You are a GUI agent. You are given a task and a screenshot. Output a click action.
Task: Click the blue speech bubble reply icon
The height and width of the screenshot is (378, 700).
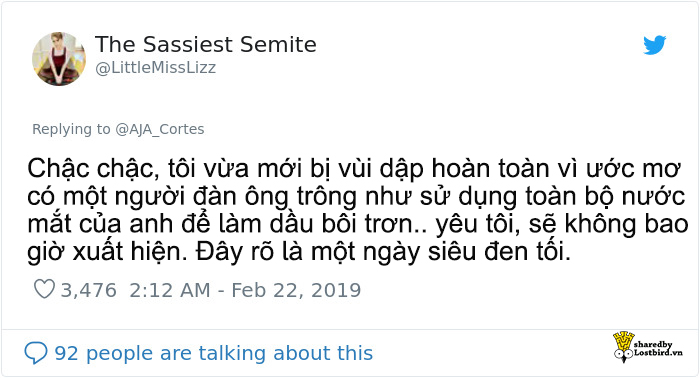click(36, 353)
